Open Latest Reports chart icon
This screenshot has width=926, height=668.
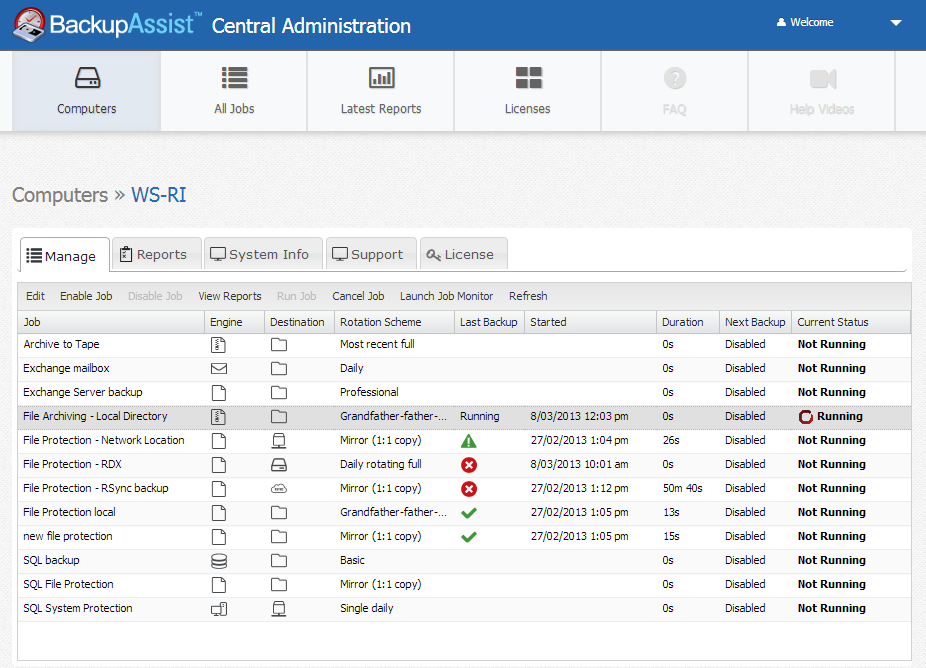(382, 77)
